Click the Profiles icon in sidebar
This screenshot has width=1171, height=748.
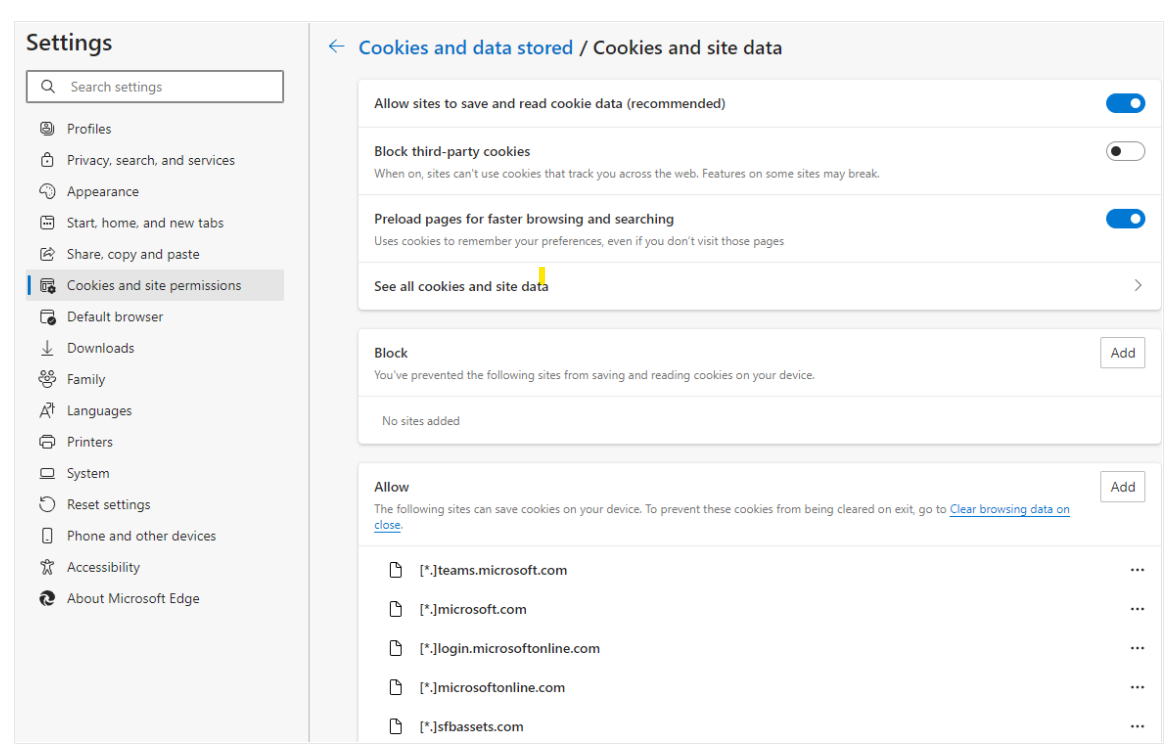coord(47,129)
